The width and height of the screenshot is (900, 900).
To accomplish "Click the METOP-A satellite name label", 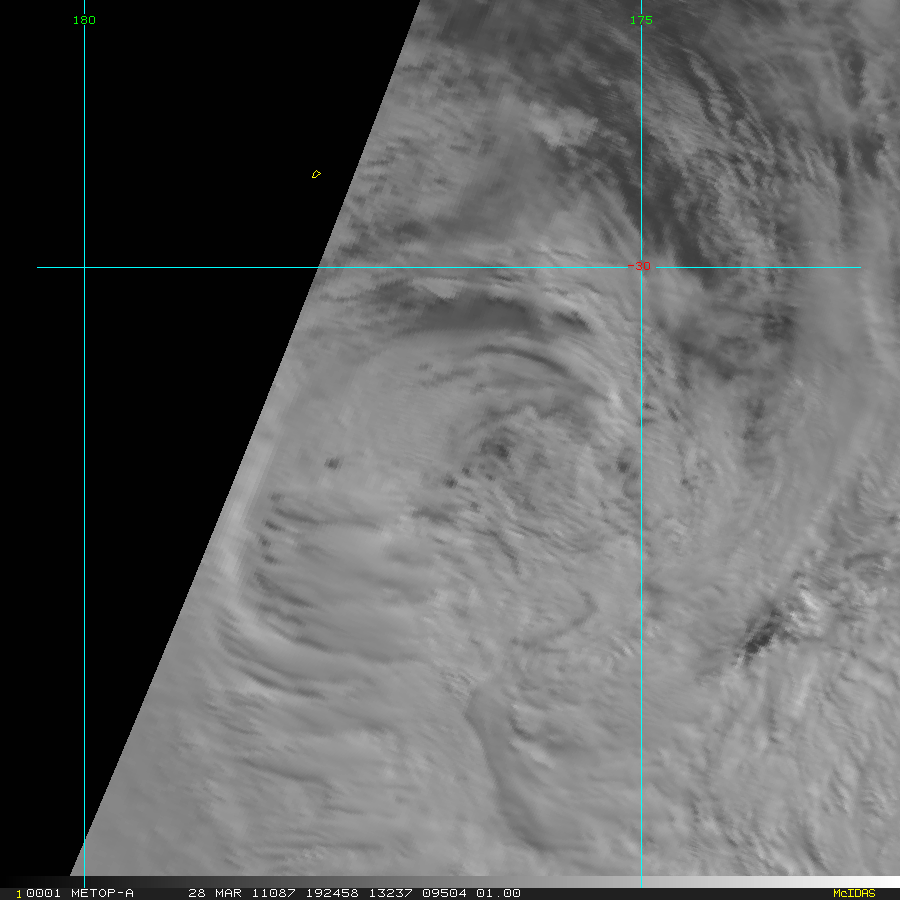I will point(99,893).
